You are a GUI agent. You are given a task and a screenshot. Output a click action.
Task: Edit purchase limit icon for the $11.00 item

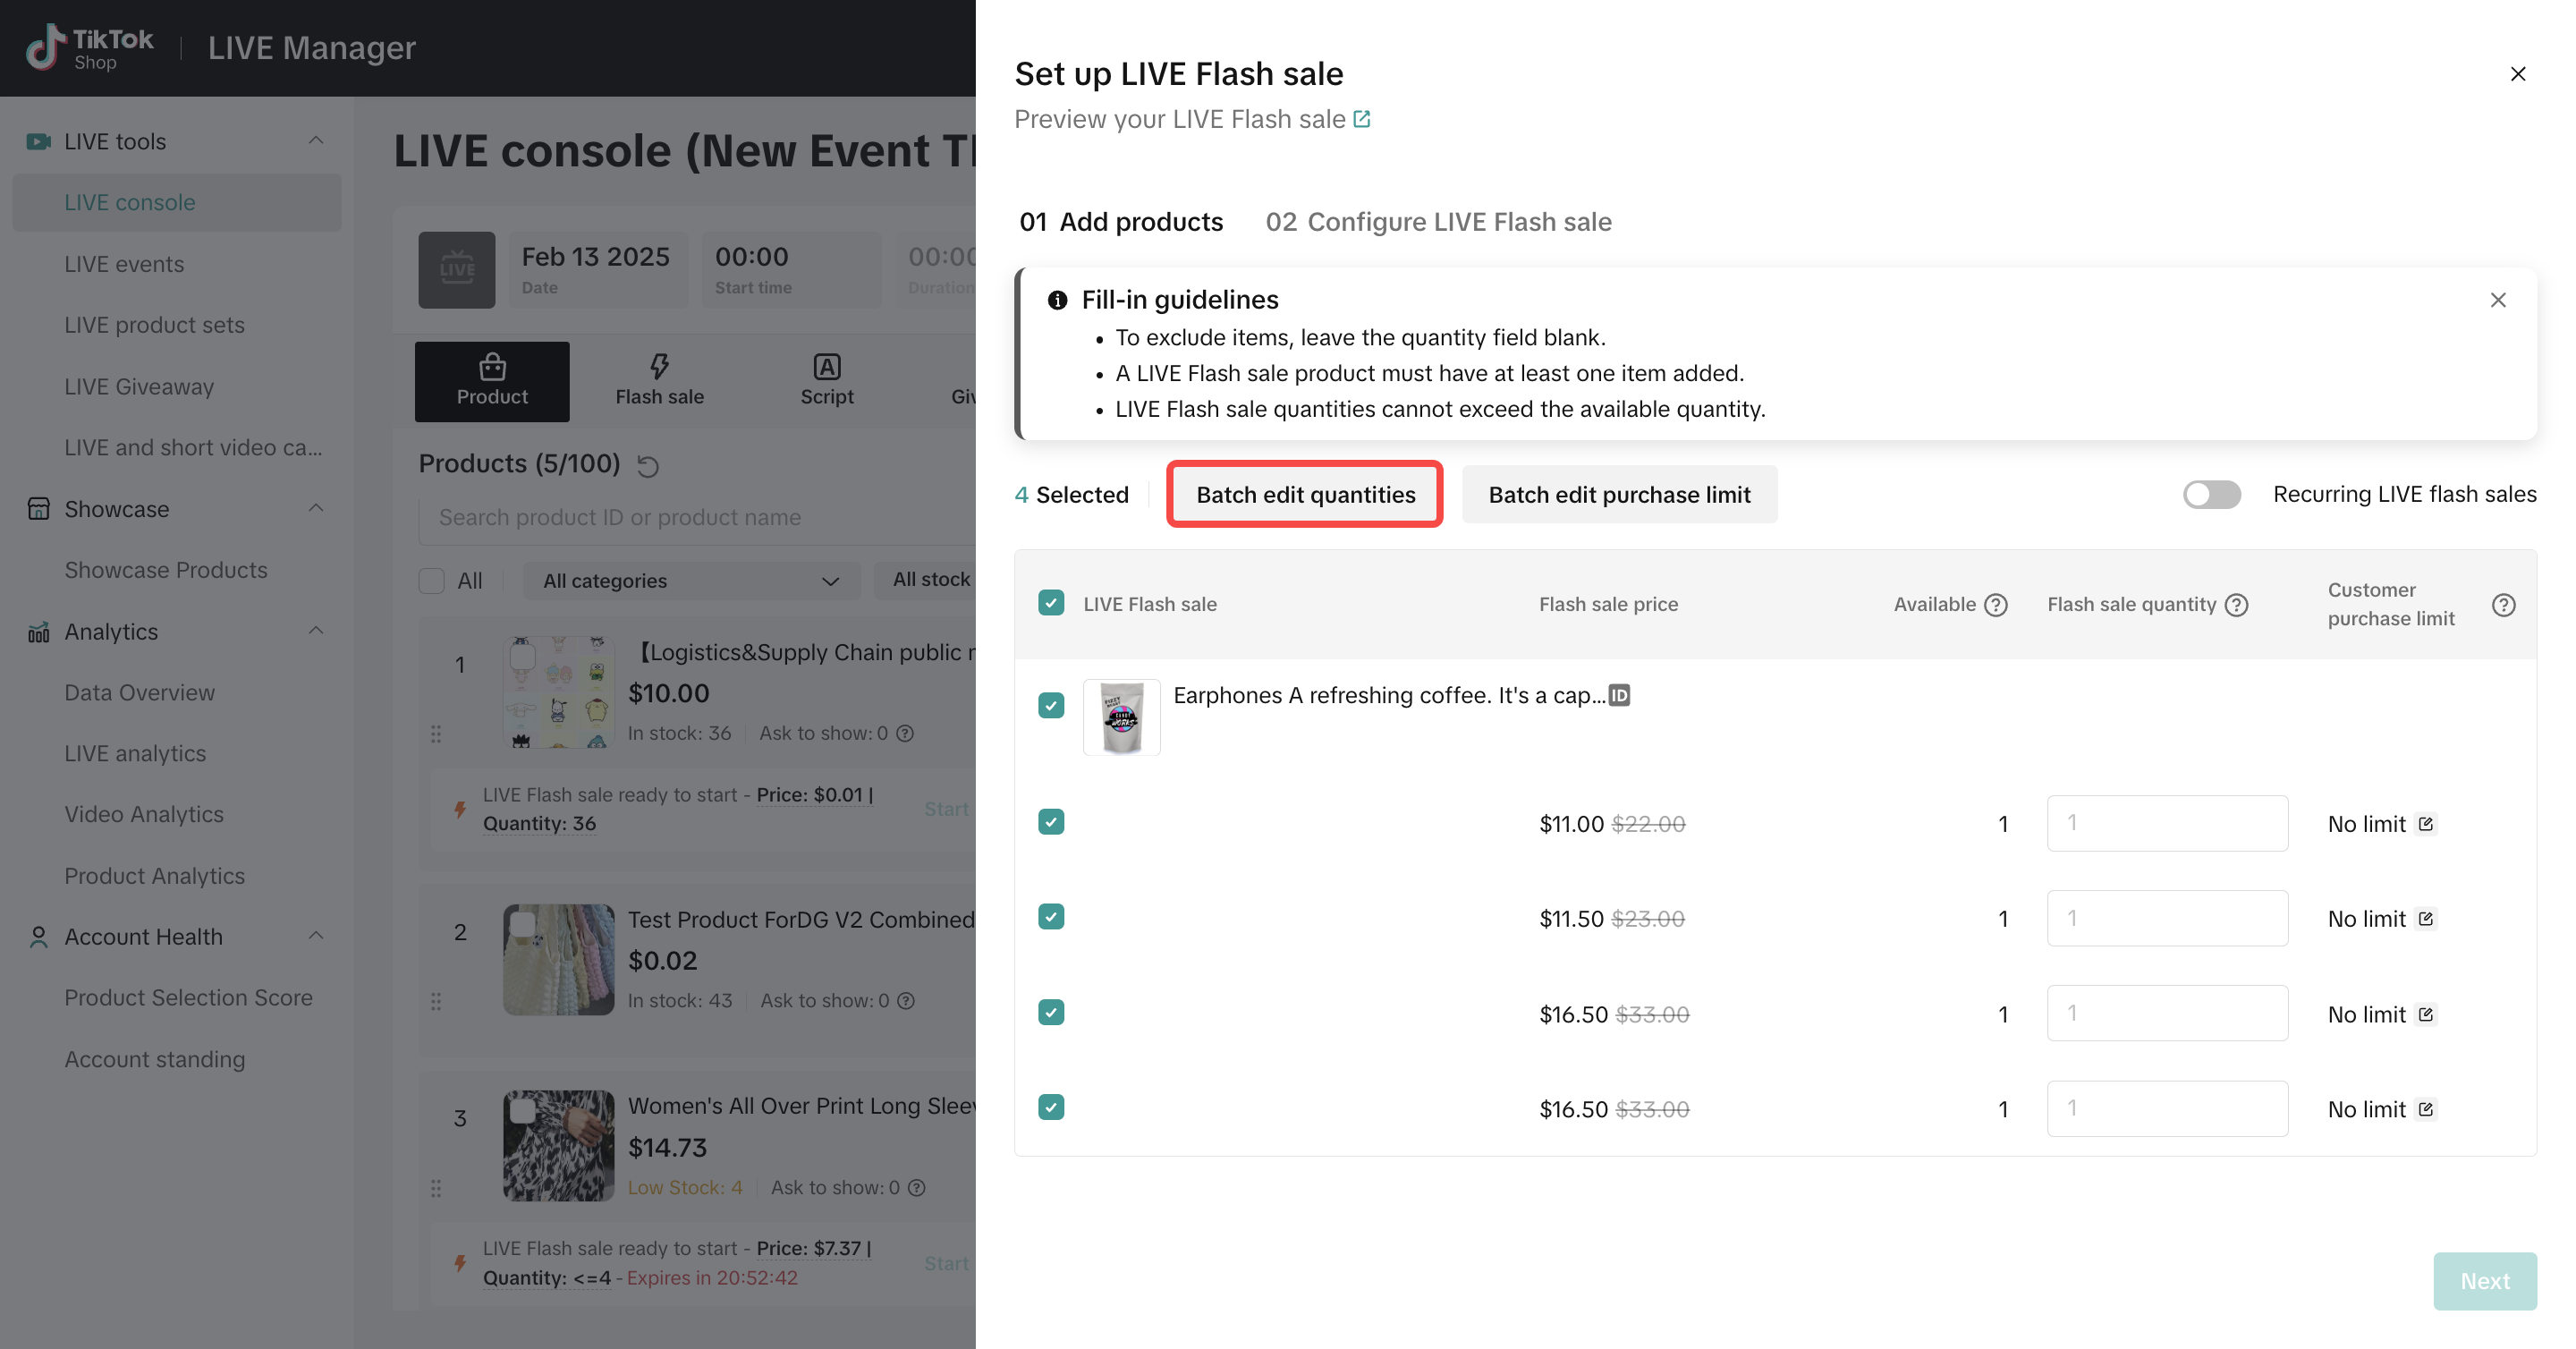(2426, 824)
